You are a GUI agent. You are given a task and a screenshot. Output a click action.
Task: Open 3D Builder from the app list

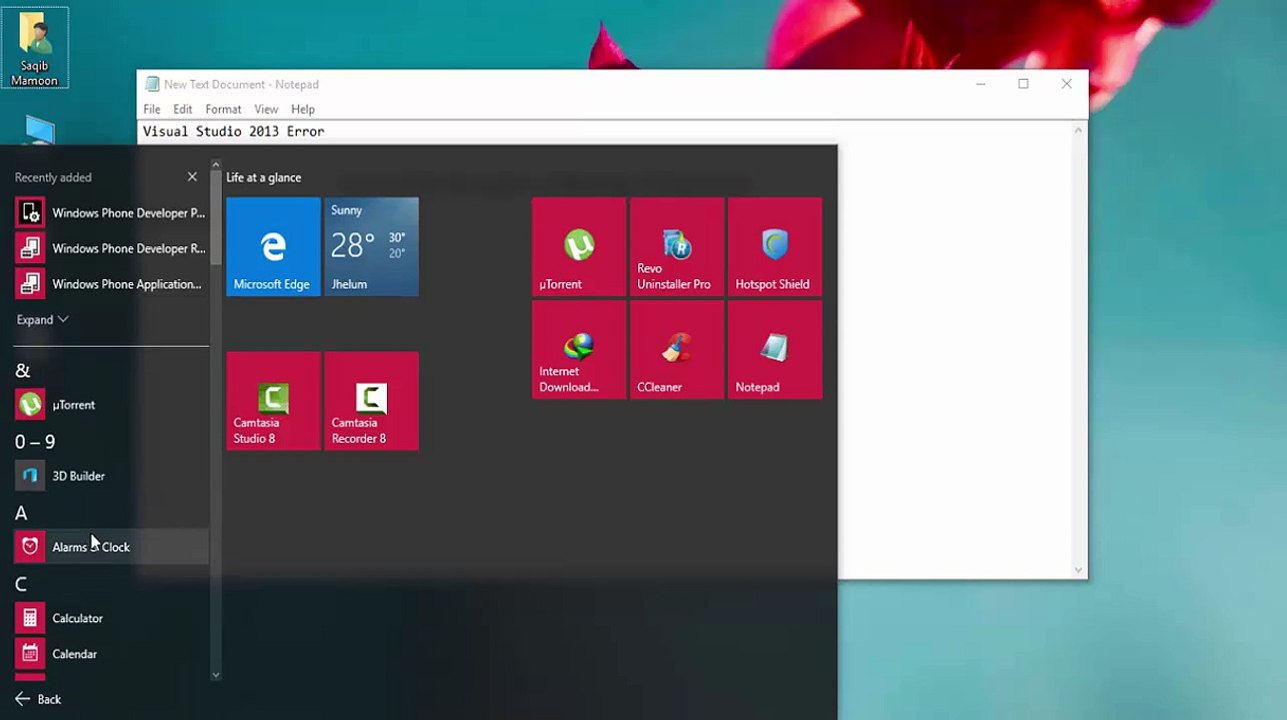point(111,476)
